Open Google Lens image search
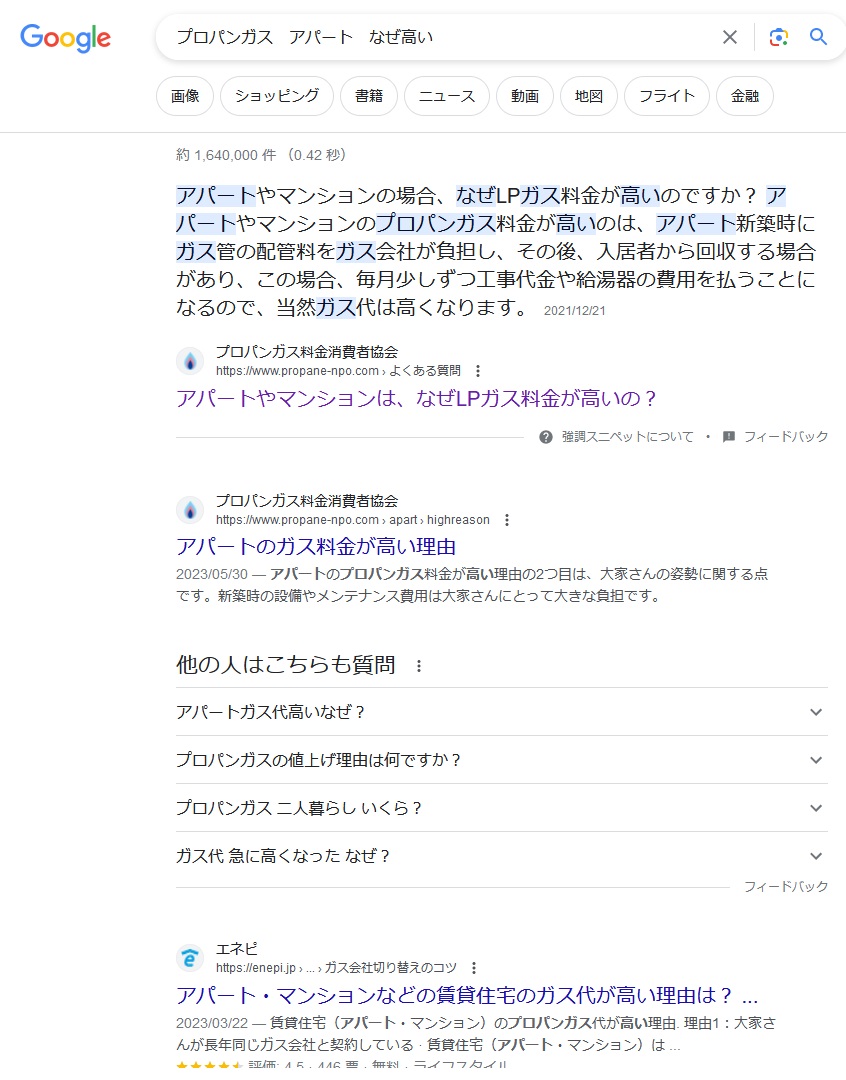The height and width of the screenshot is (1080, 846). (x=778, y=37)
